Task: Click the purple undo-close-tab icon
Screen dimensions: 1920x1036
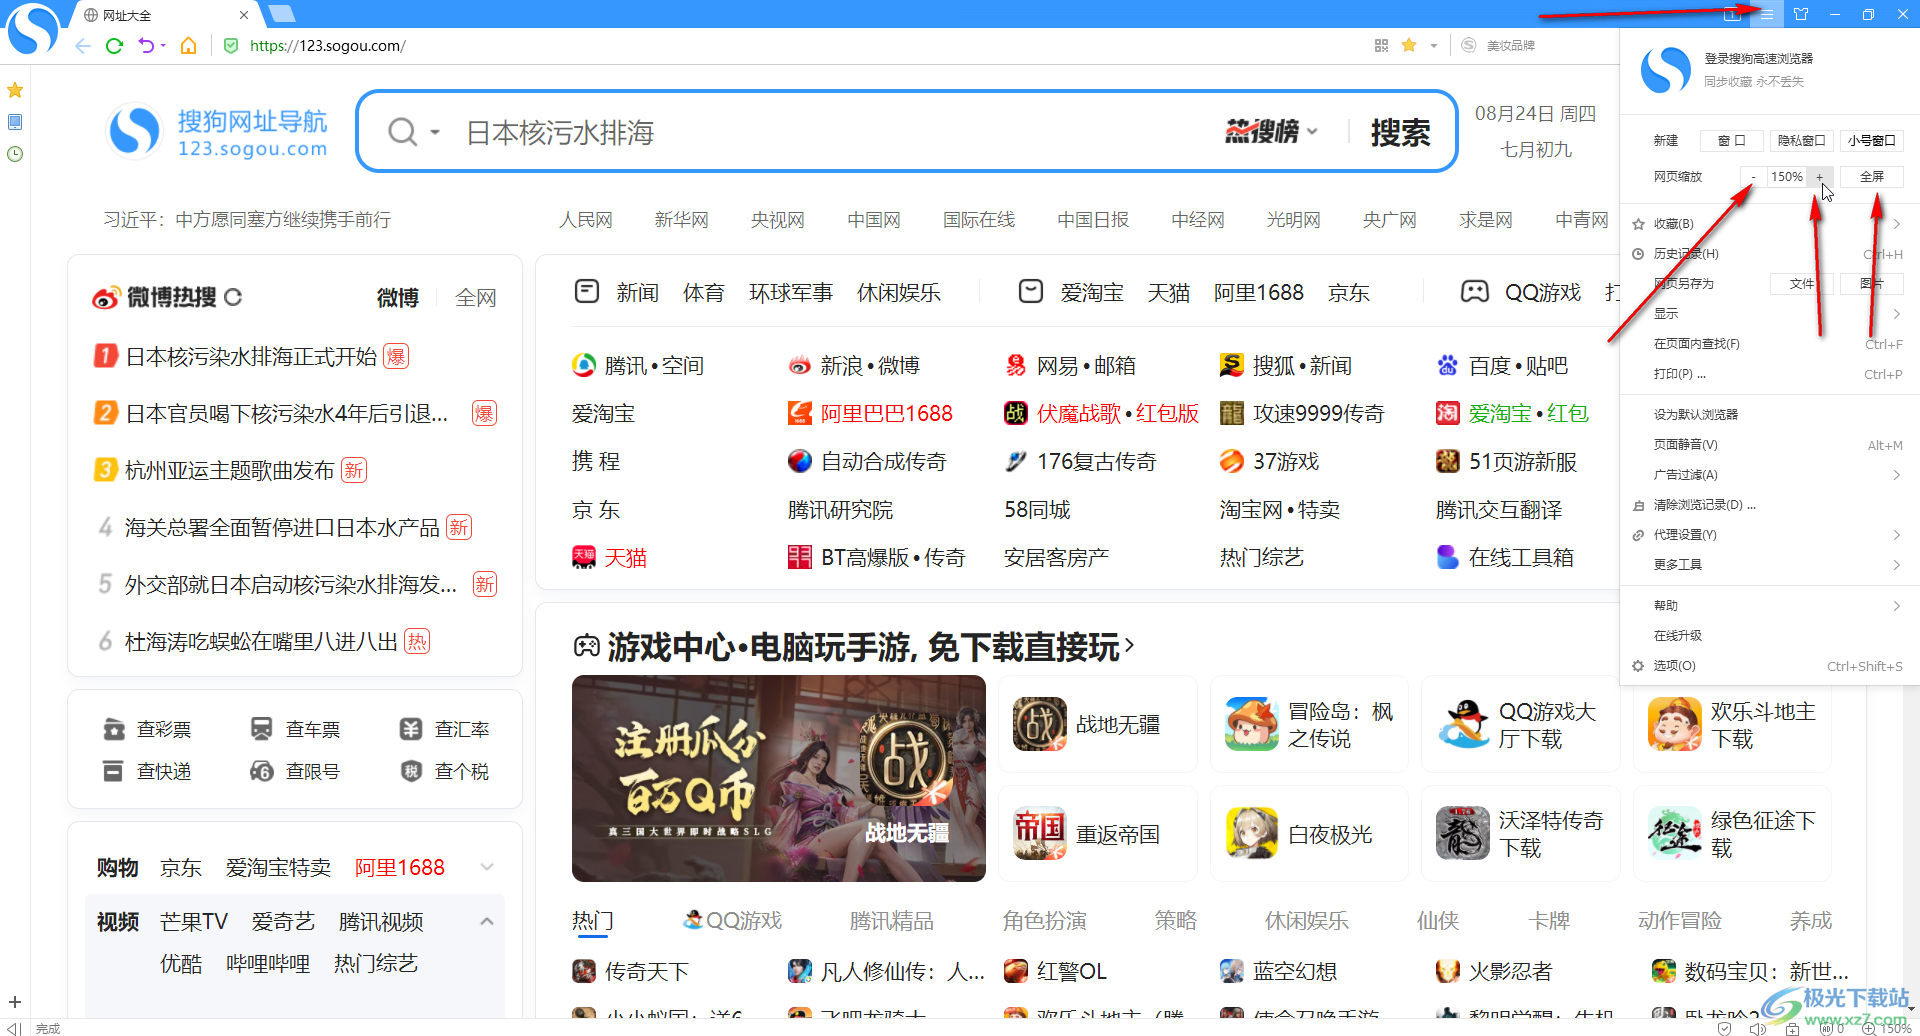Action: pos(146,46)
